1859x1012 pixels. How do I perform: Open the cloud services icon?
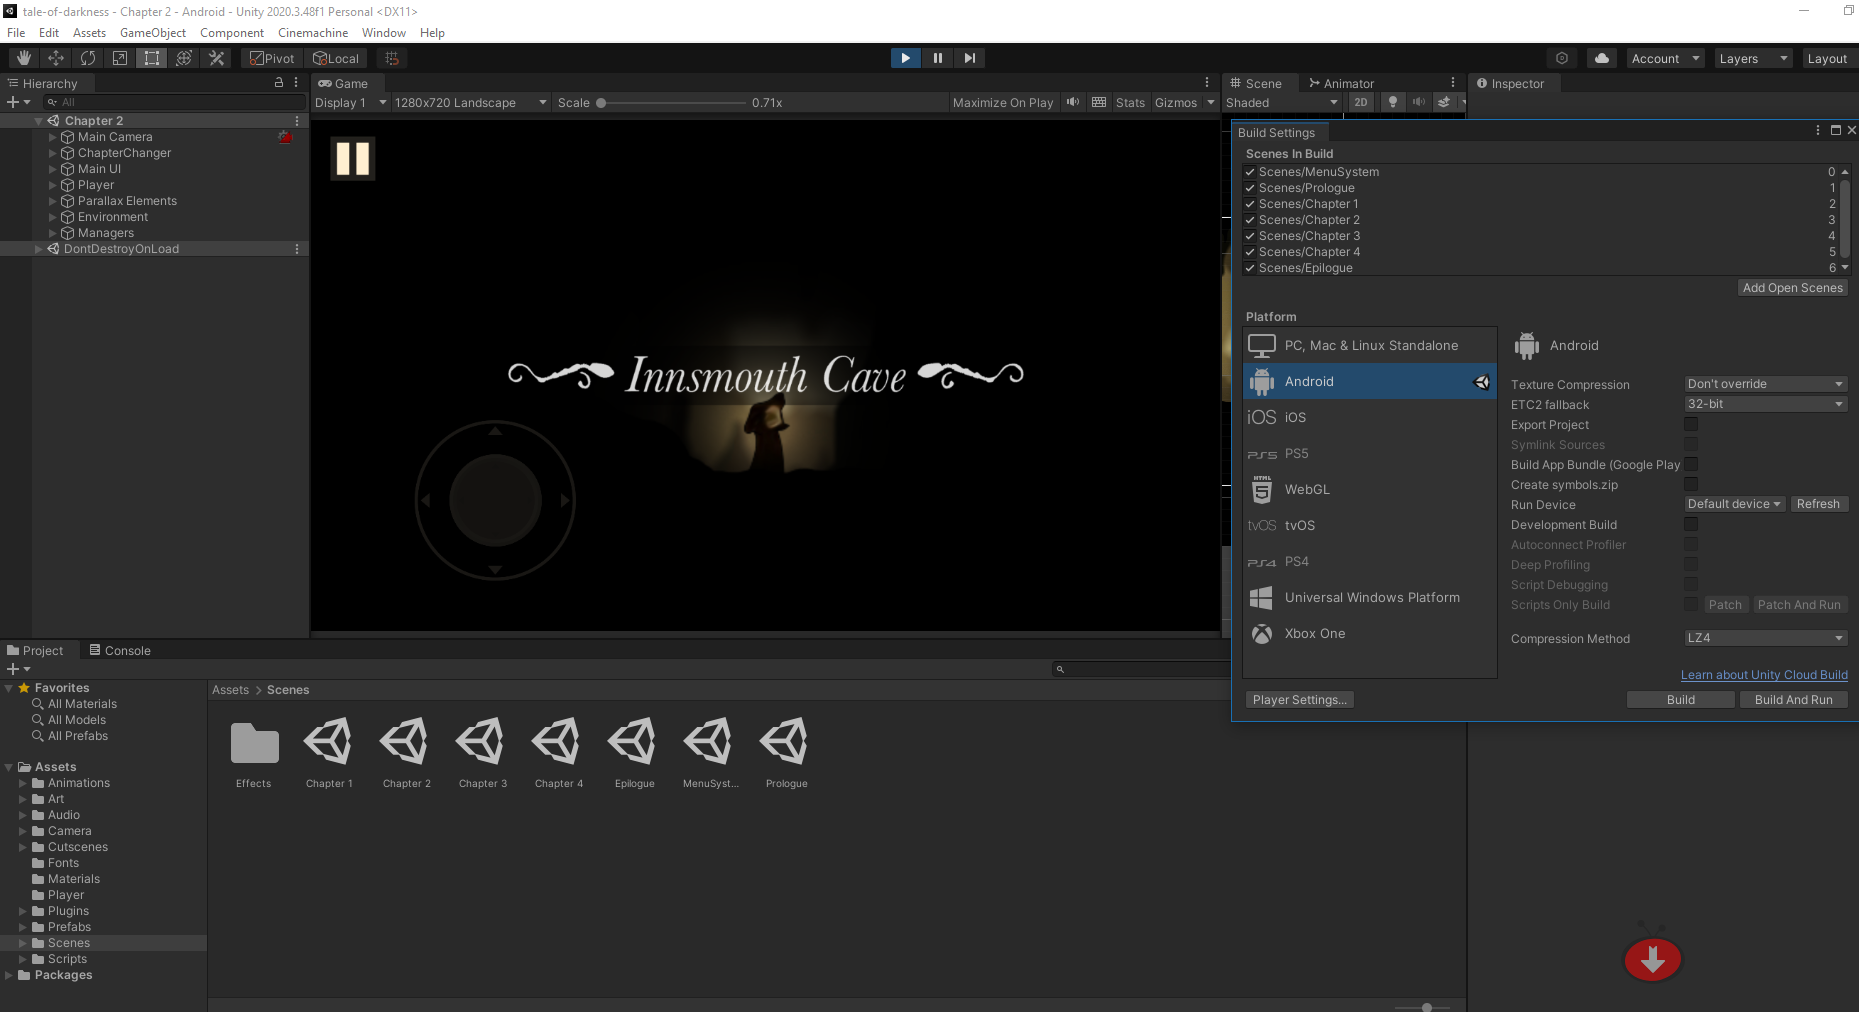coord(1602,58)
